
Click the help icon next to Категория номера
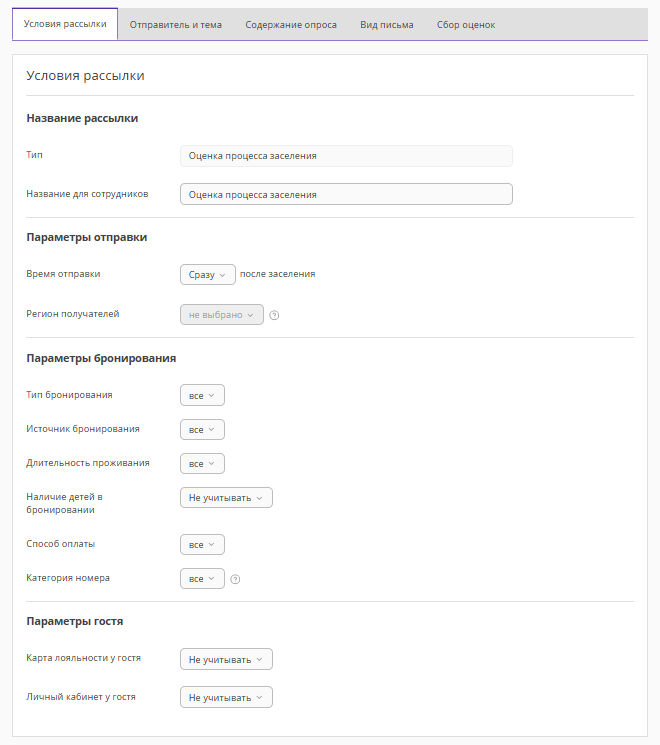tap(235, 579)
